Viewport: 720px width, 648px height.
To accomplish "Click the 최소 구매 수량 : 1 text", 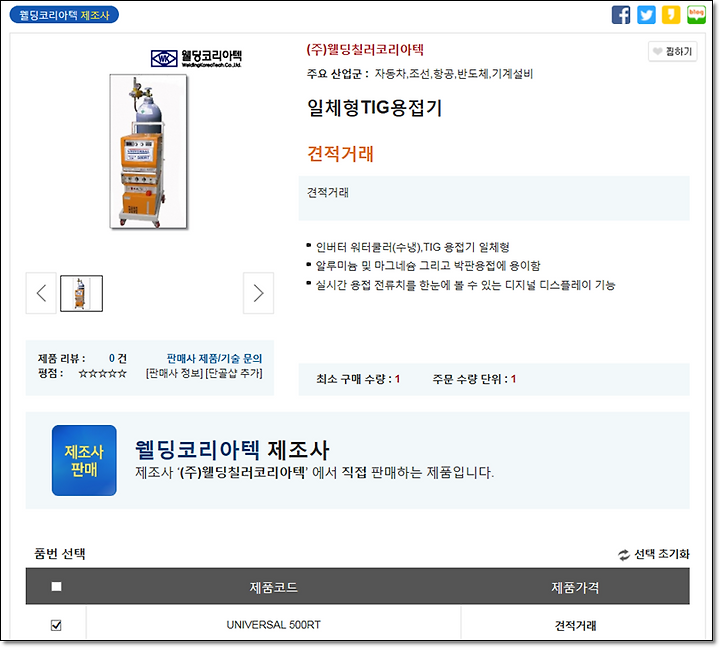I will pyautogui.click(x=358, y=379).
